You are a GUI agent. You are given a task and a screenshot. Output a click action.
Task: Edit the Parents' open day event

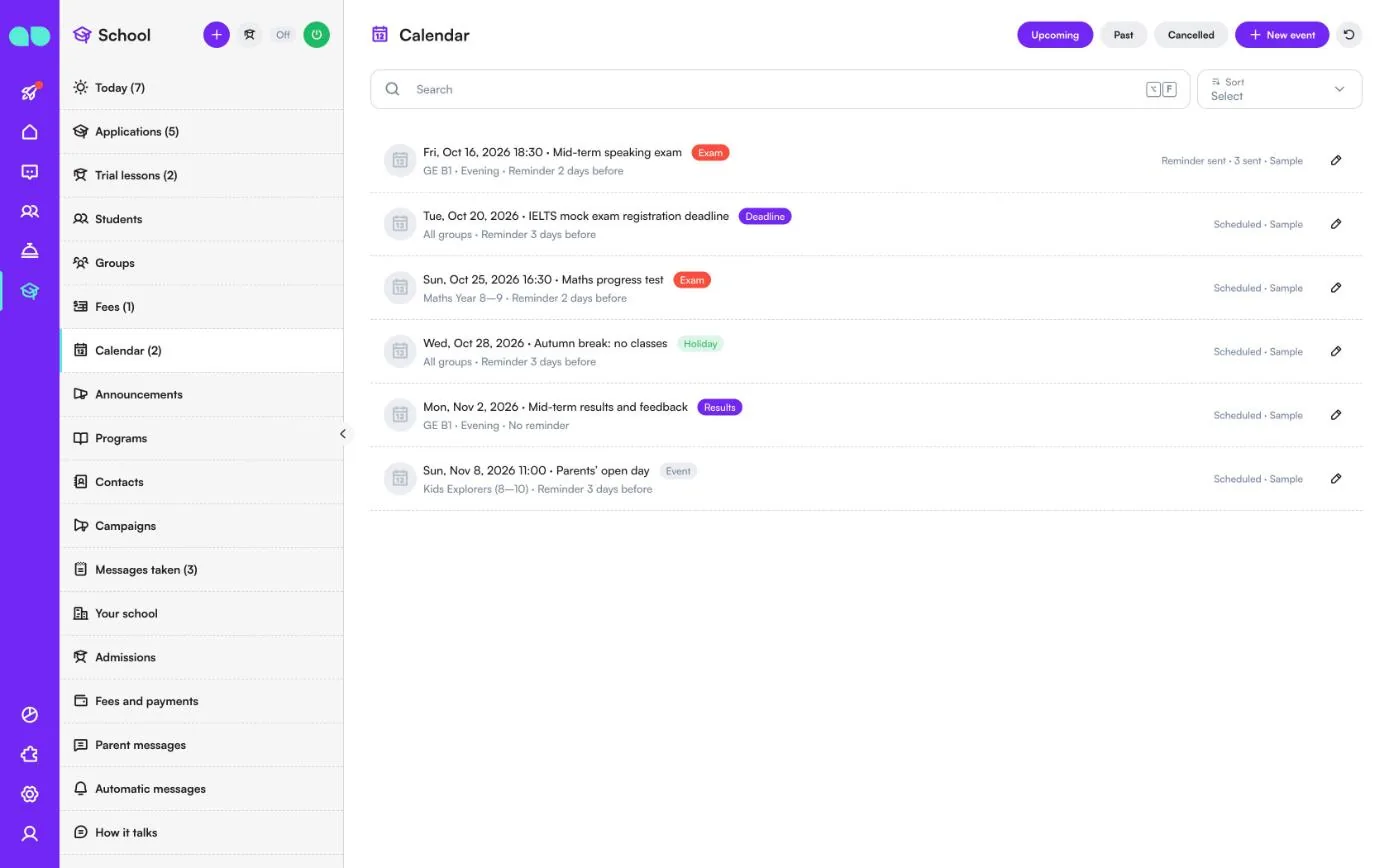[1336, 479]
